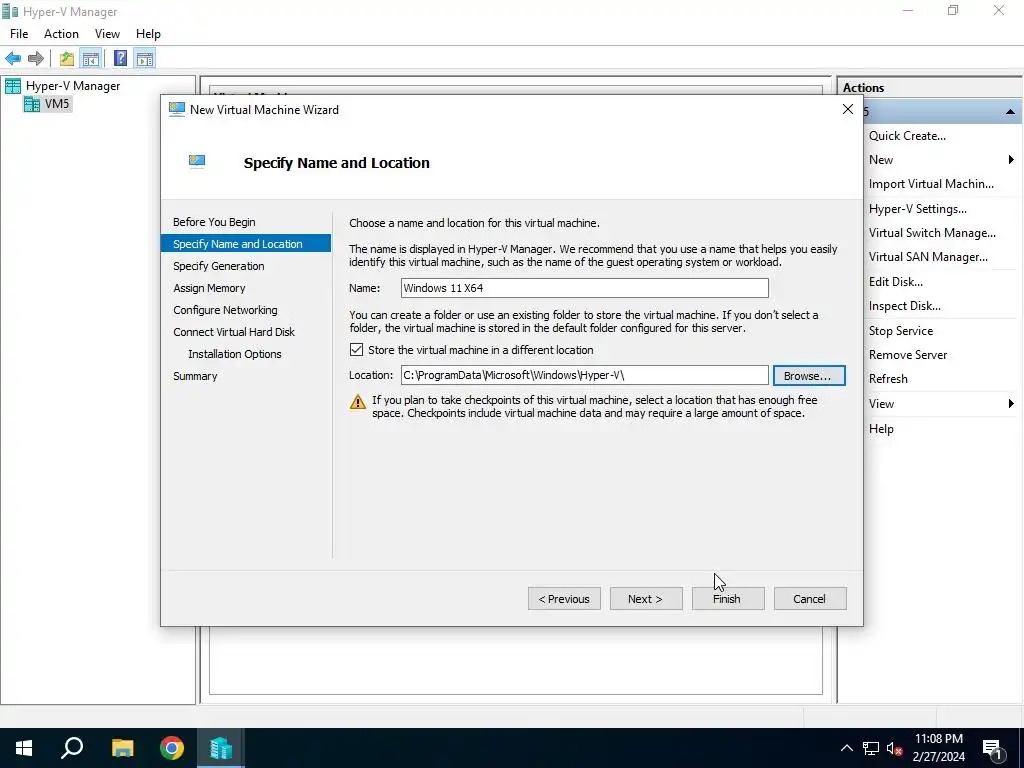Screen dimensions: 1024x768
Task: Click the virtual machine Name field
Action: [x=584, y=288]
